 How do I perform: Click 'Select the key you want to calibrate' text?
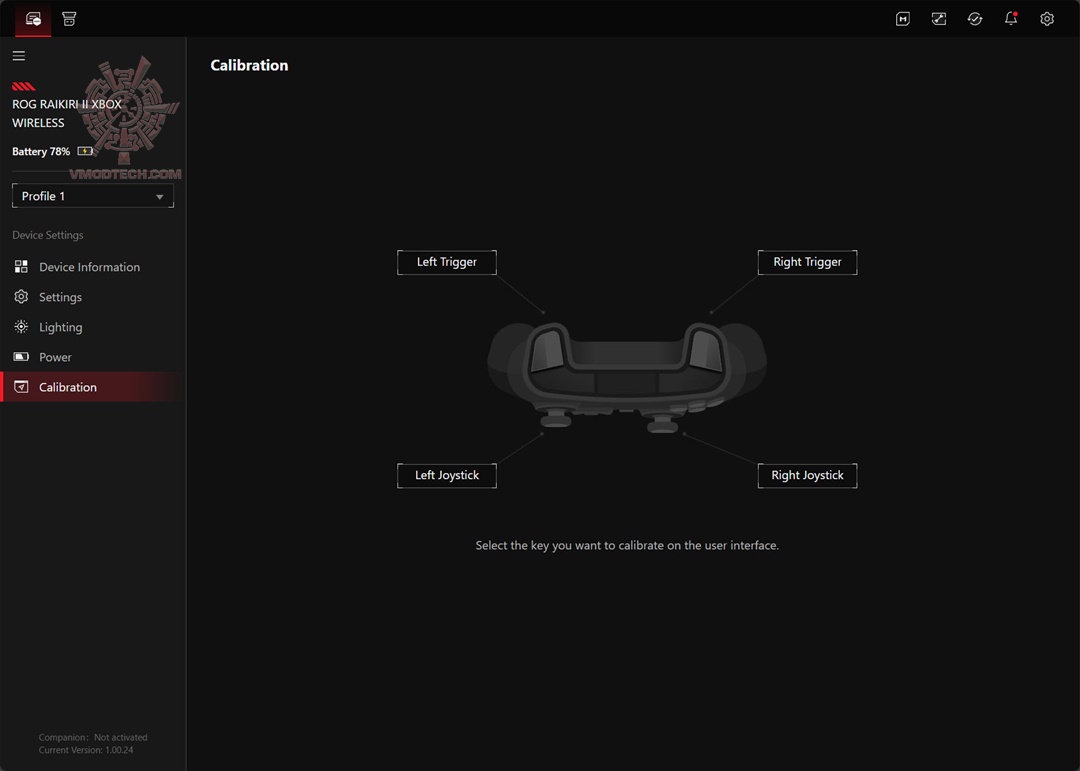coord(627,545)
